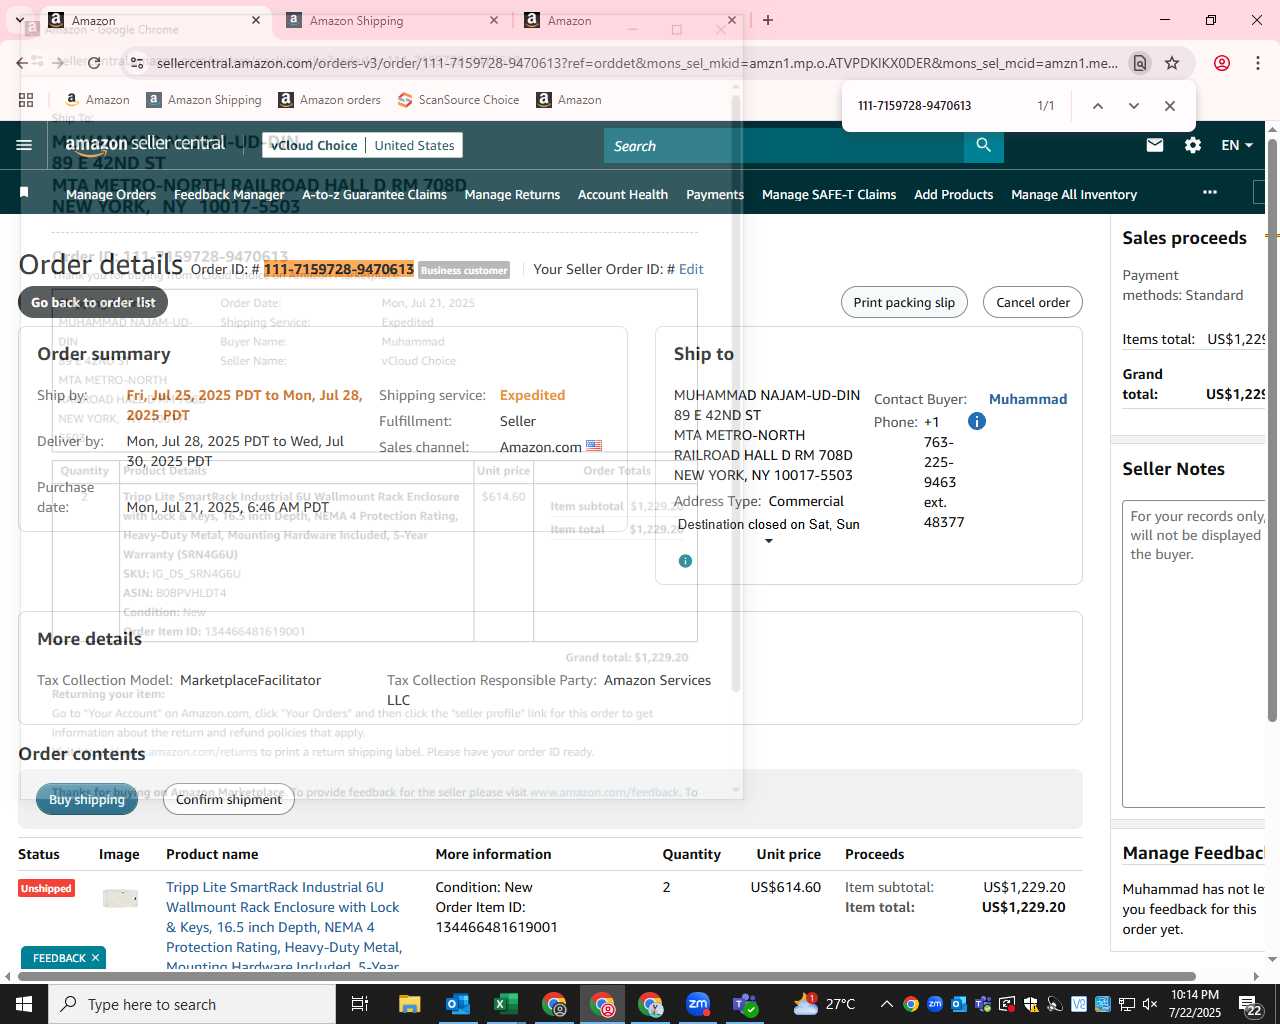Open Task View from the taskbar

click(360, 1004)
